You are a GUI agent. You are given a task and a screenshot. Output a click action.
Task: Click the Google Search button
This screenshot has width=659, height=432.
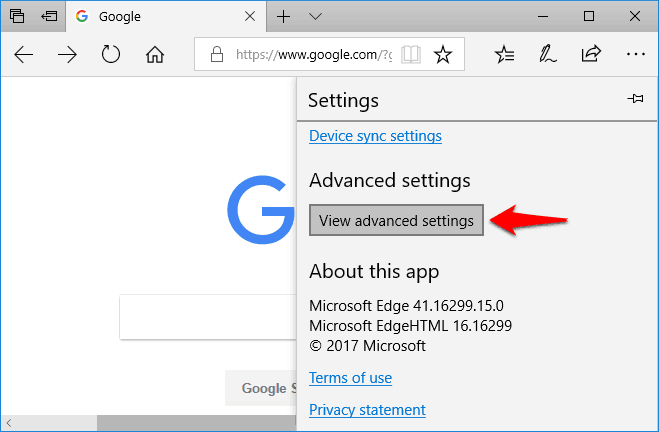[261, 388]
